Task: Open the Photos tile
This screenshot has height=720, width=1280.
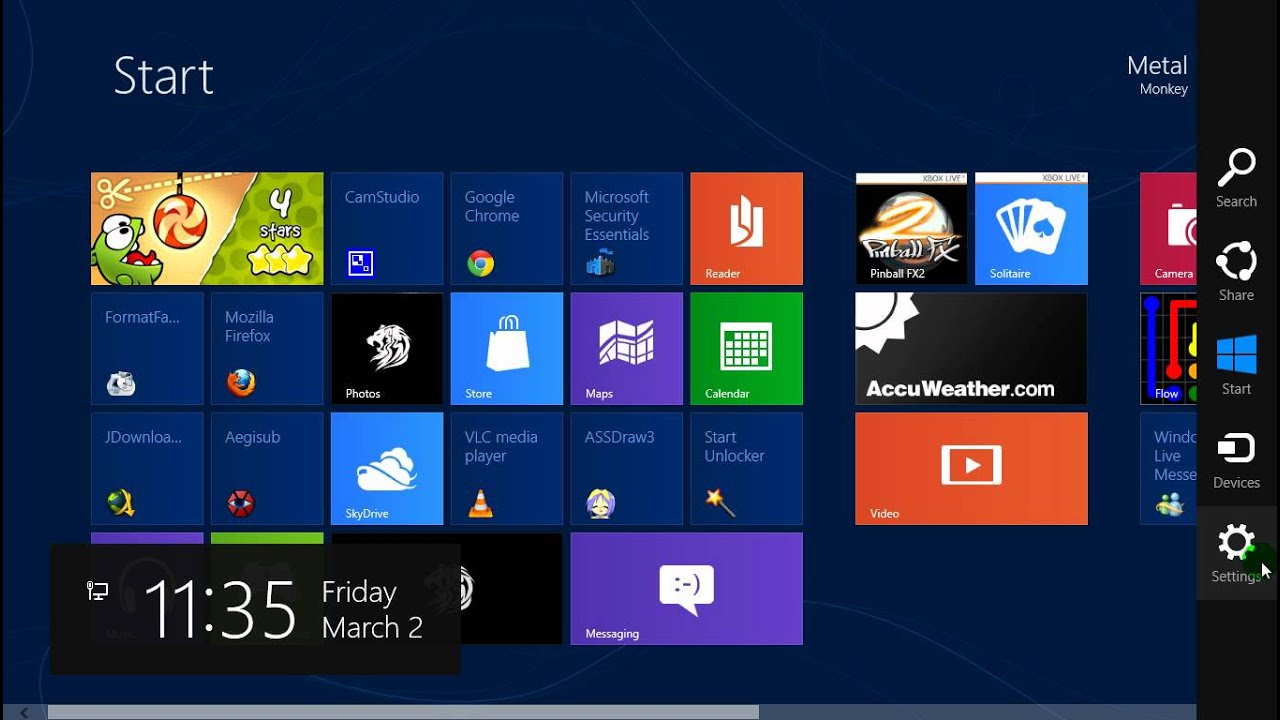Action: [x=387, y=349]
